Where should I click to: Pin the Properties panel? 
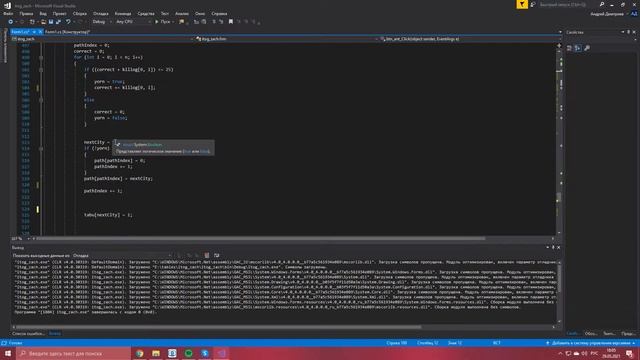[x=629, y=32]
